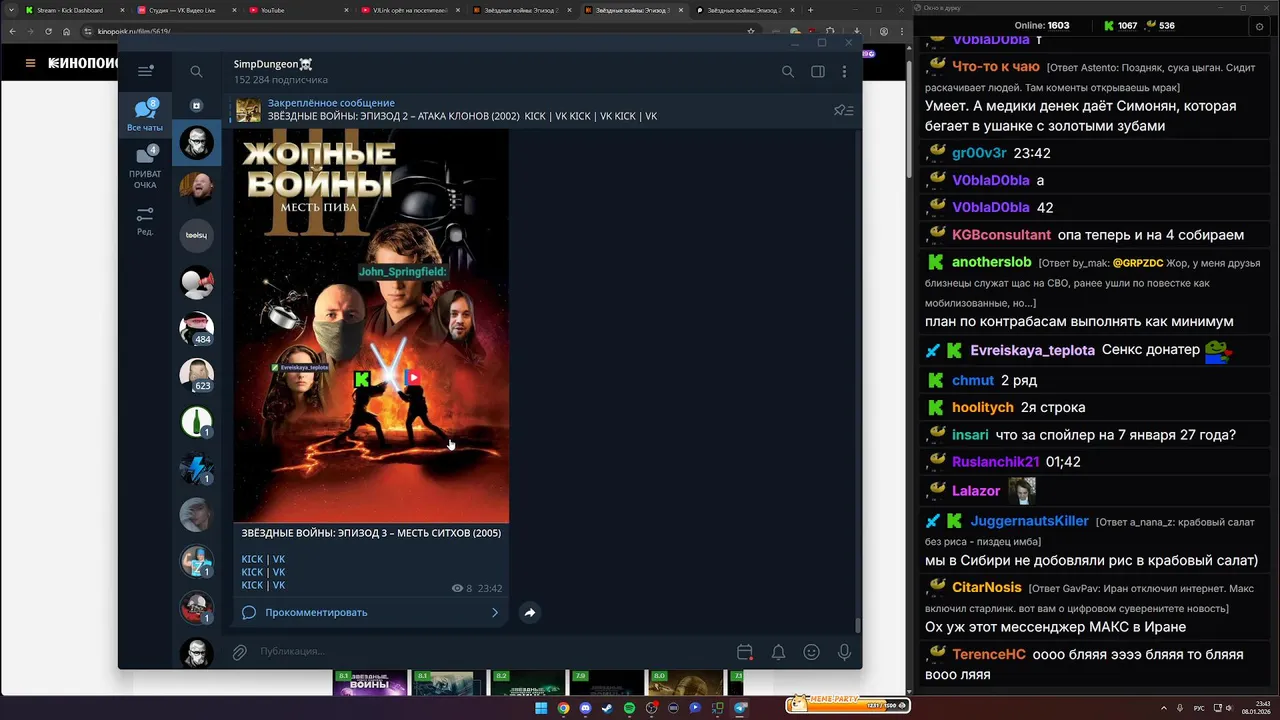Focus the 'Публикация...' message field

[x=490, y=652]
